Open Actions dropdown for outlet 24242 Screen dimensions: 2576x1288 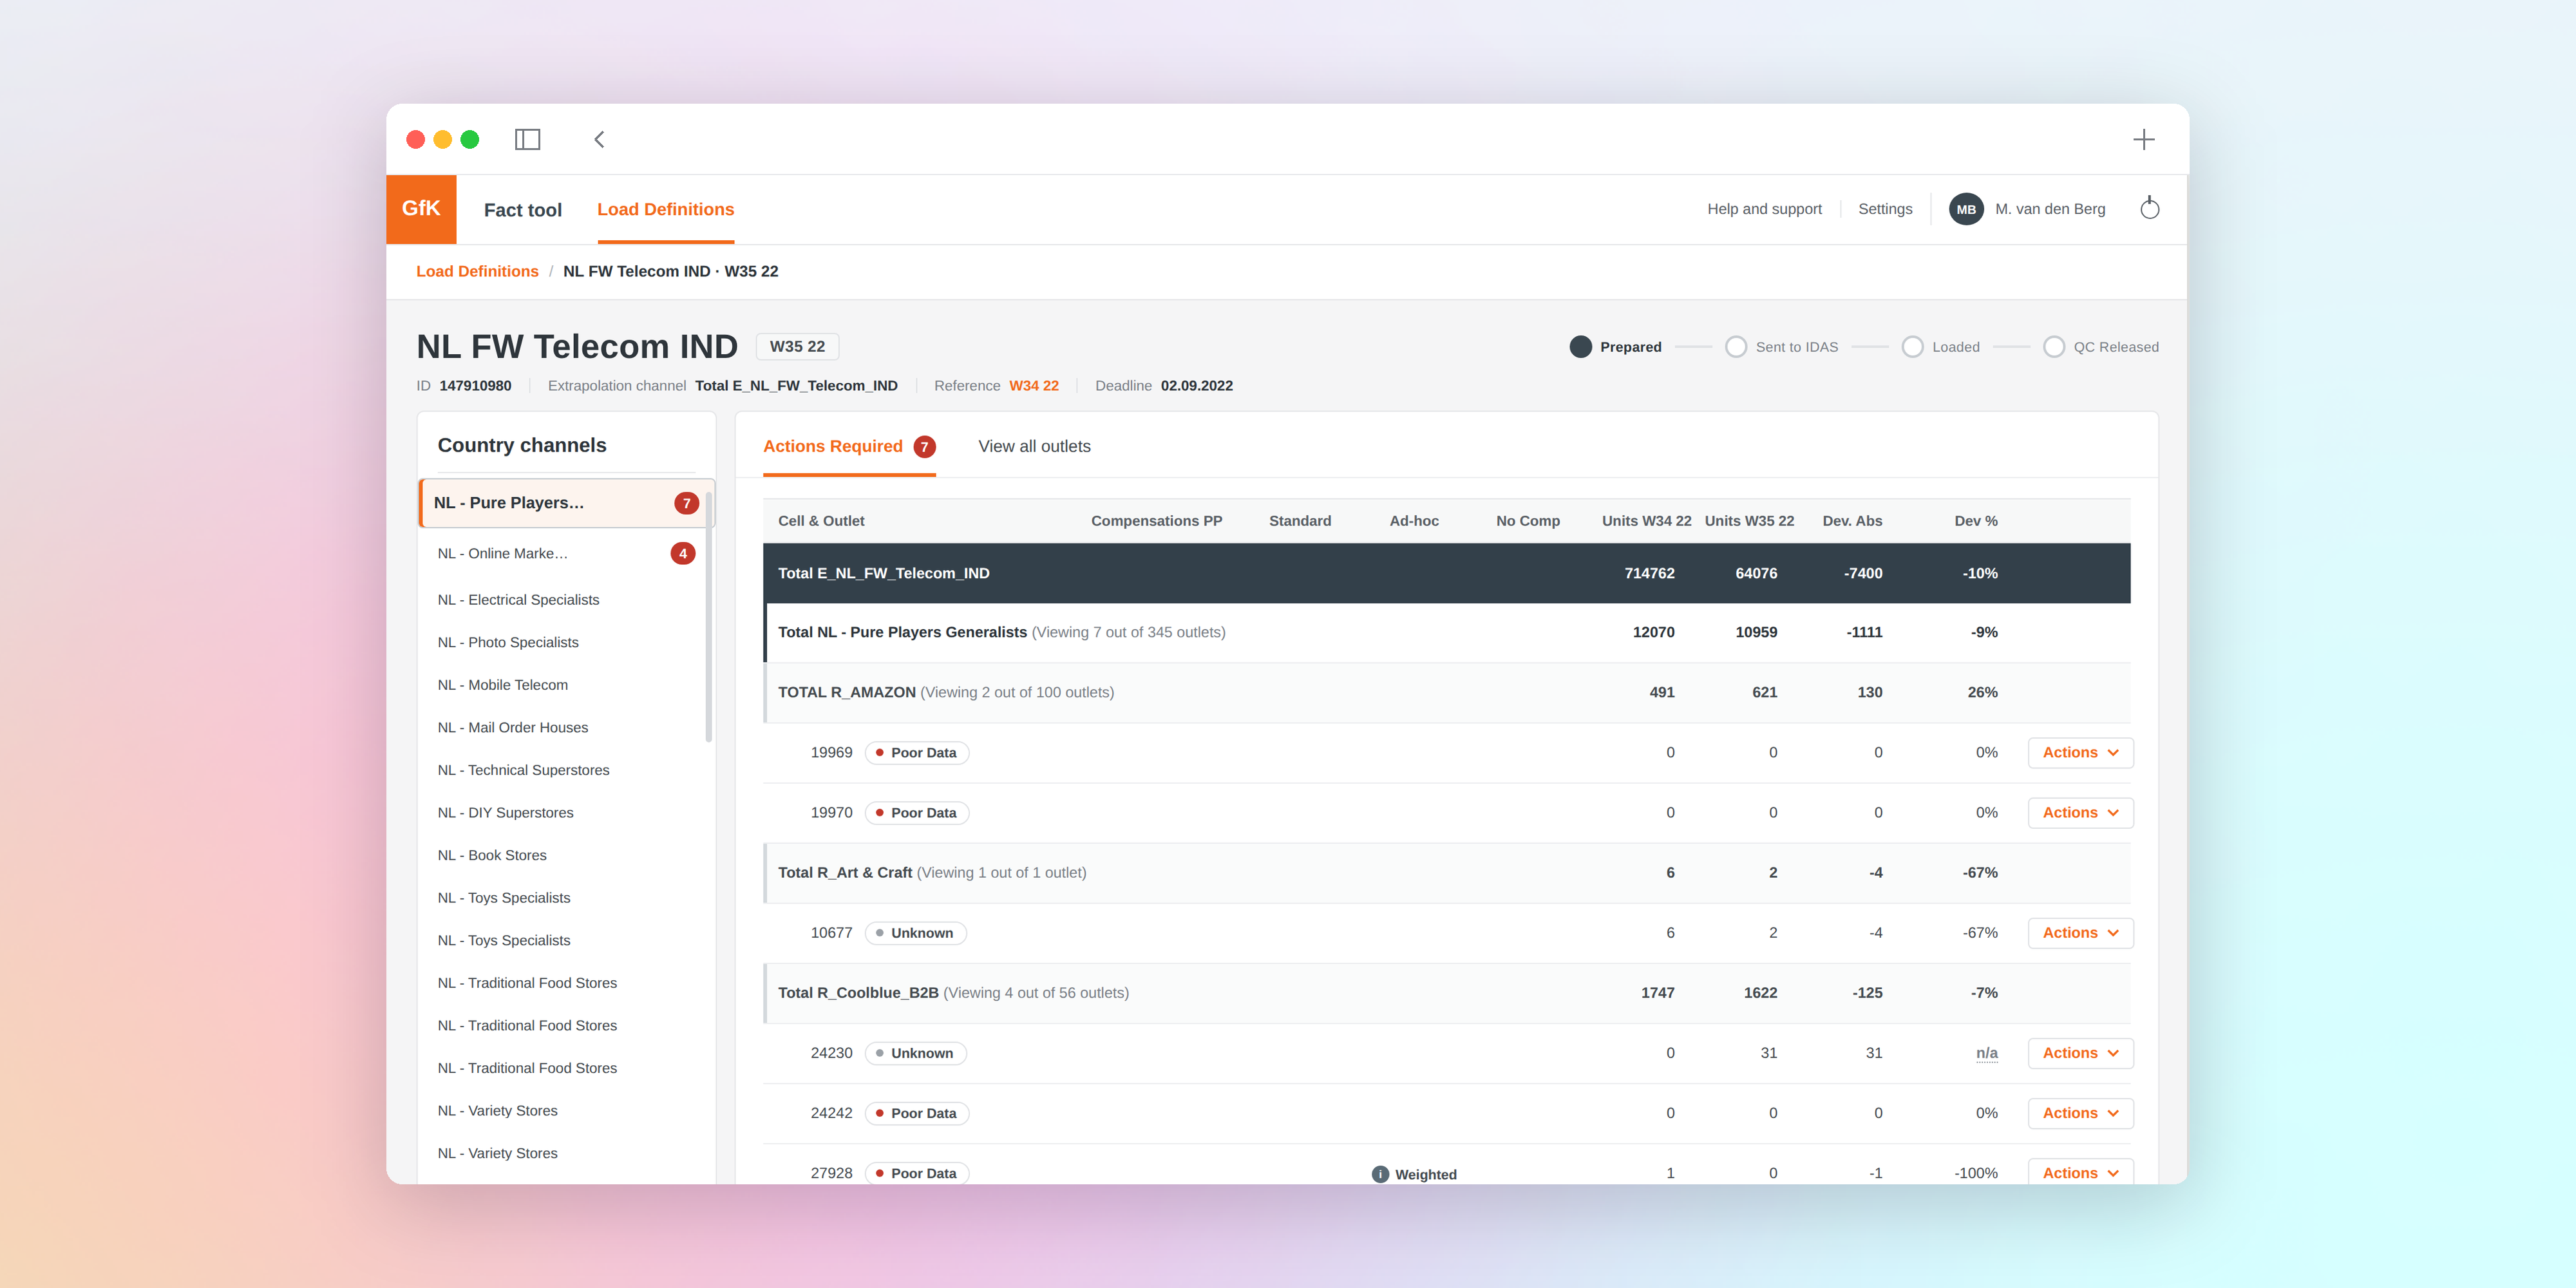[x=2080, y=1113]
